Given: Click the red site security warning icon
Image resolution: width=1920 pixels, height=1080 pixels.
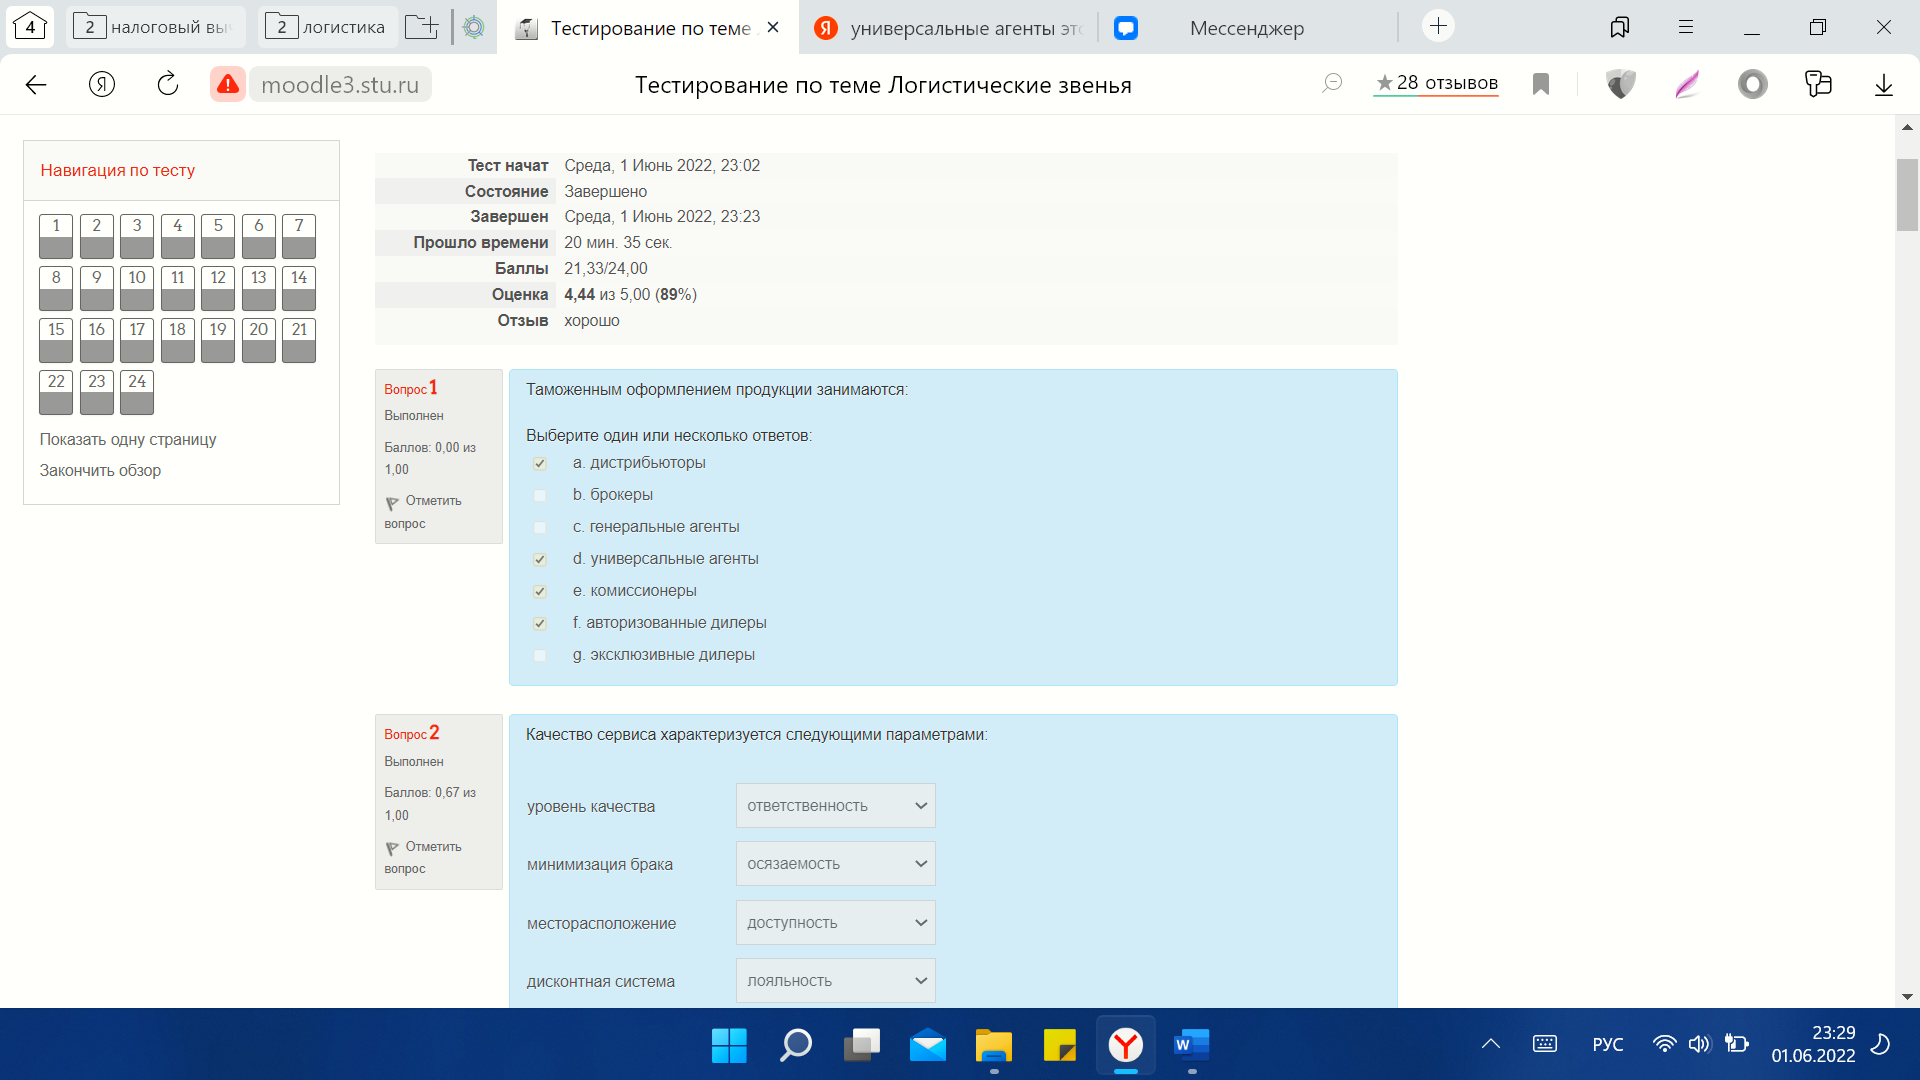Looking at the screenshot, I should pos(228,85).
